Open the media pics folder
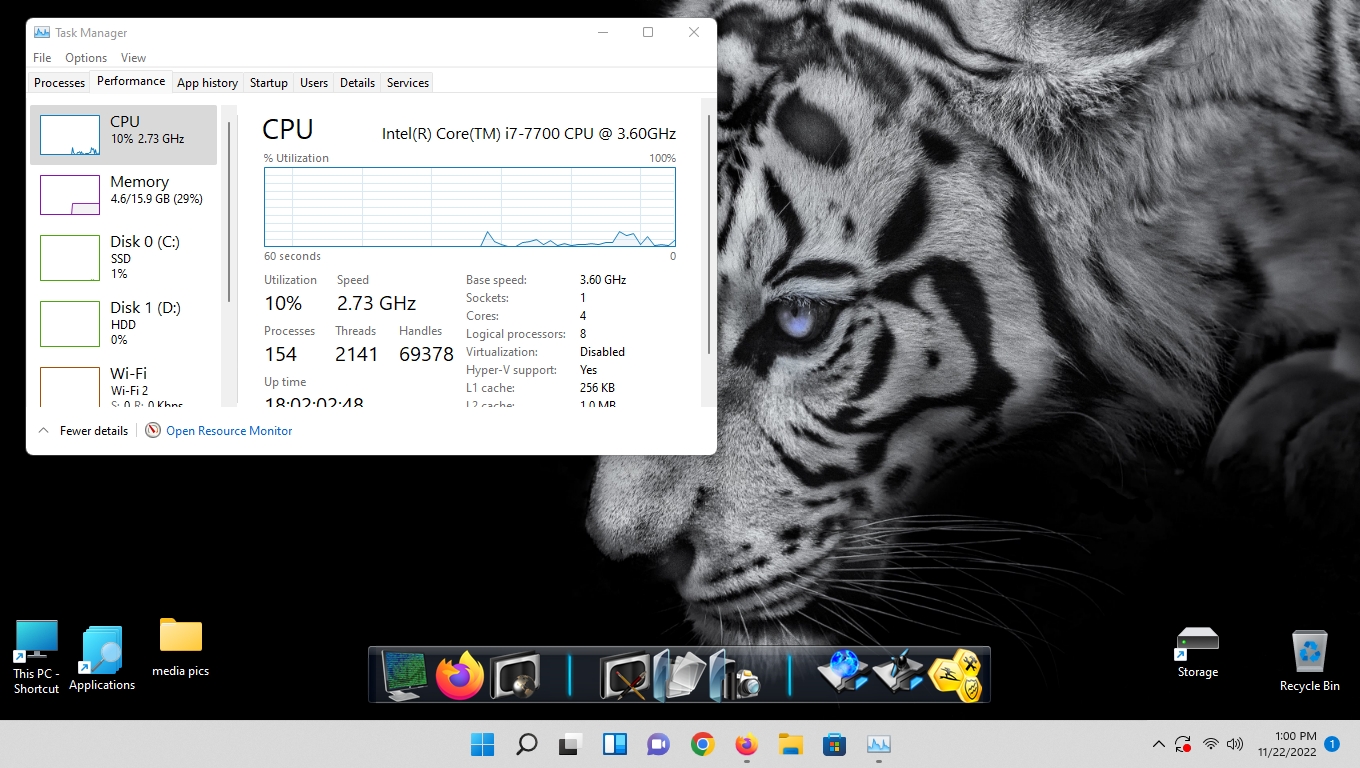Screen dimensions: 1360x768 (x=181, y=647)
